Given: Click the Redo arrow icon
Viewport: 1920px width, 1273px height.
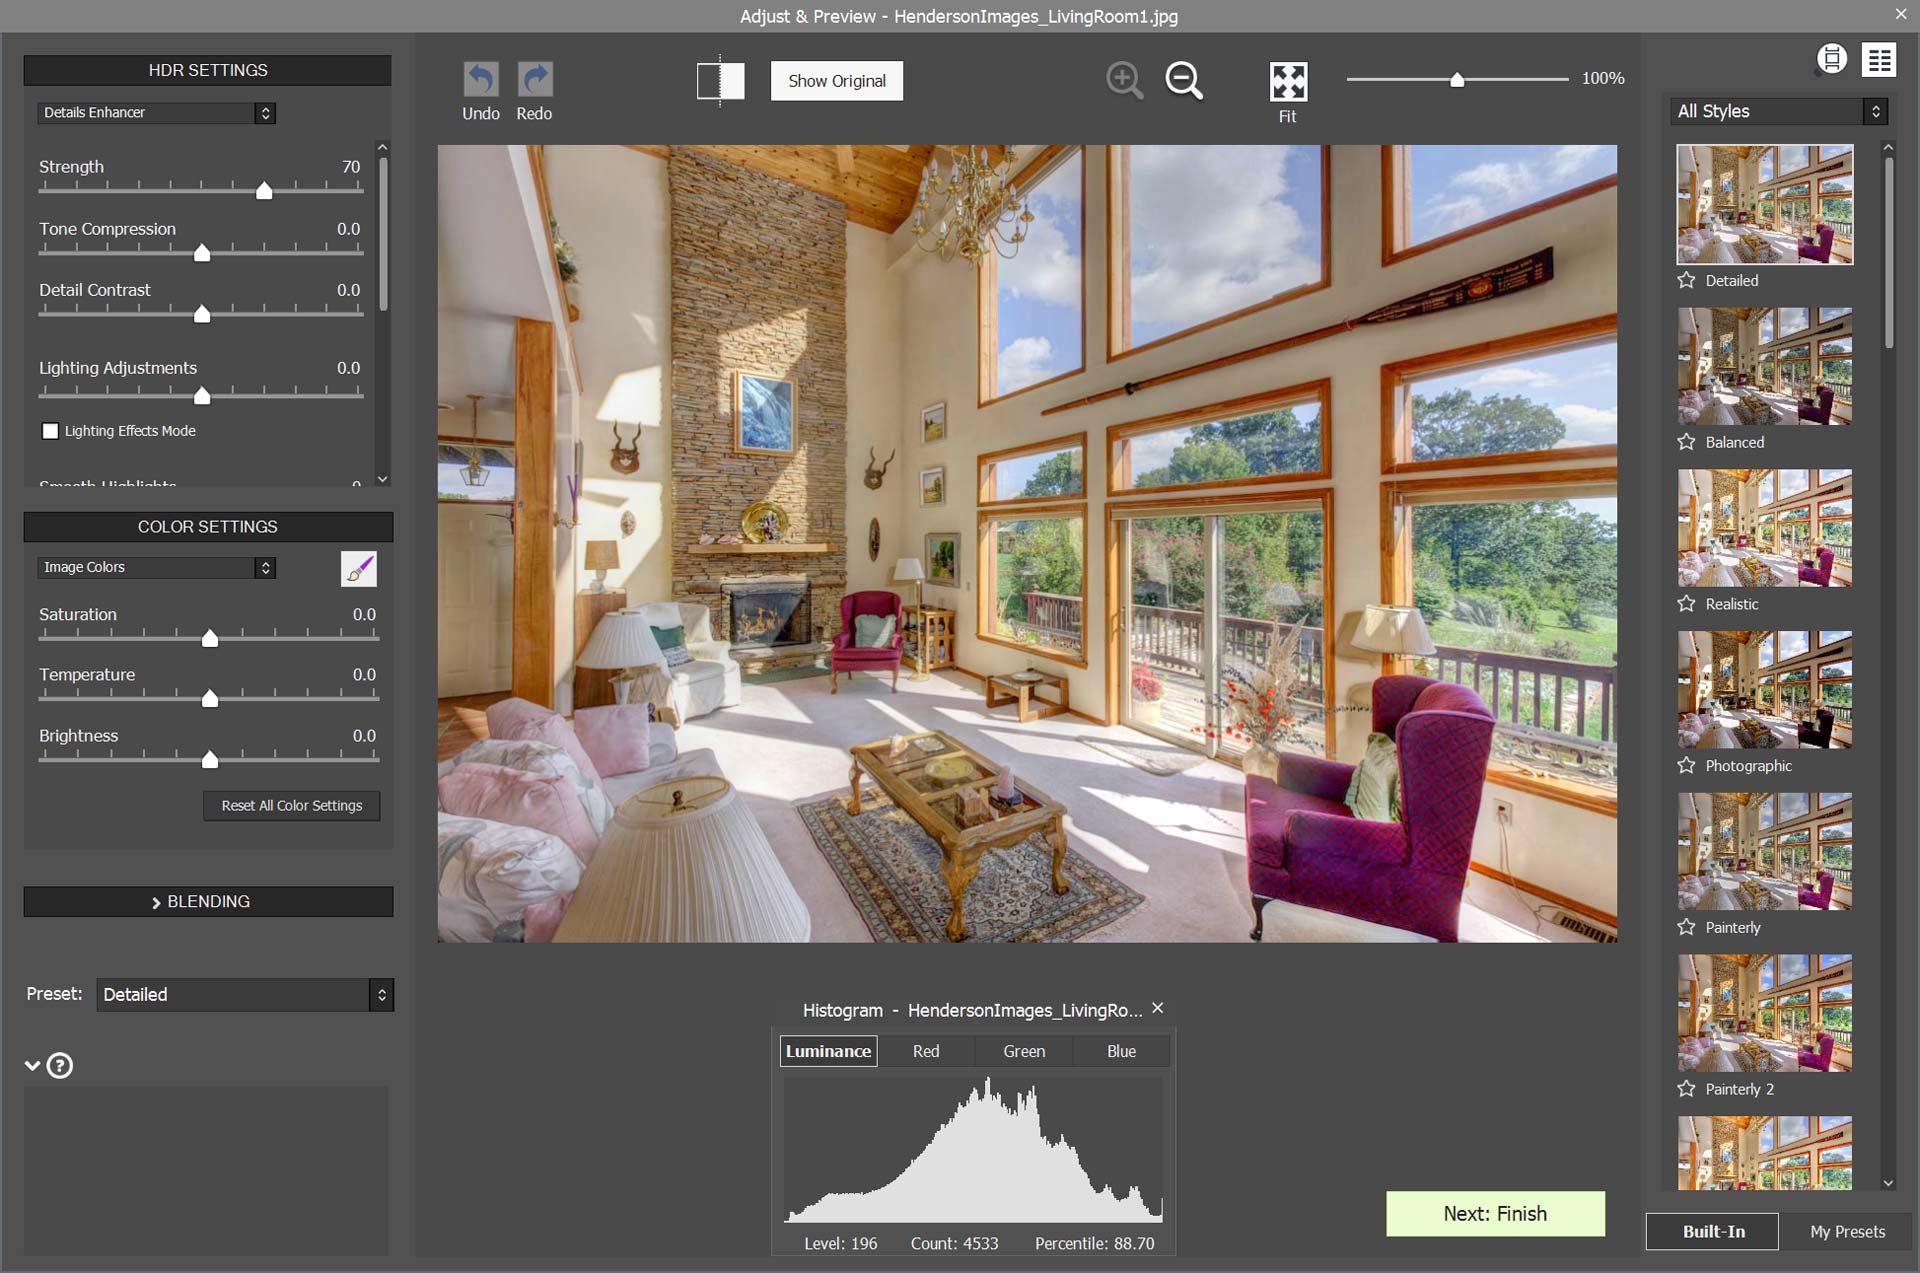Looking at the screenshot, I should click(535, 79).
